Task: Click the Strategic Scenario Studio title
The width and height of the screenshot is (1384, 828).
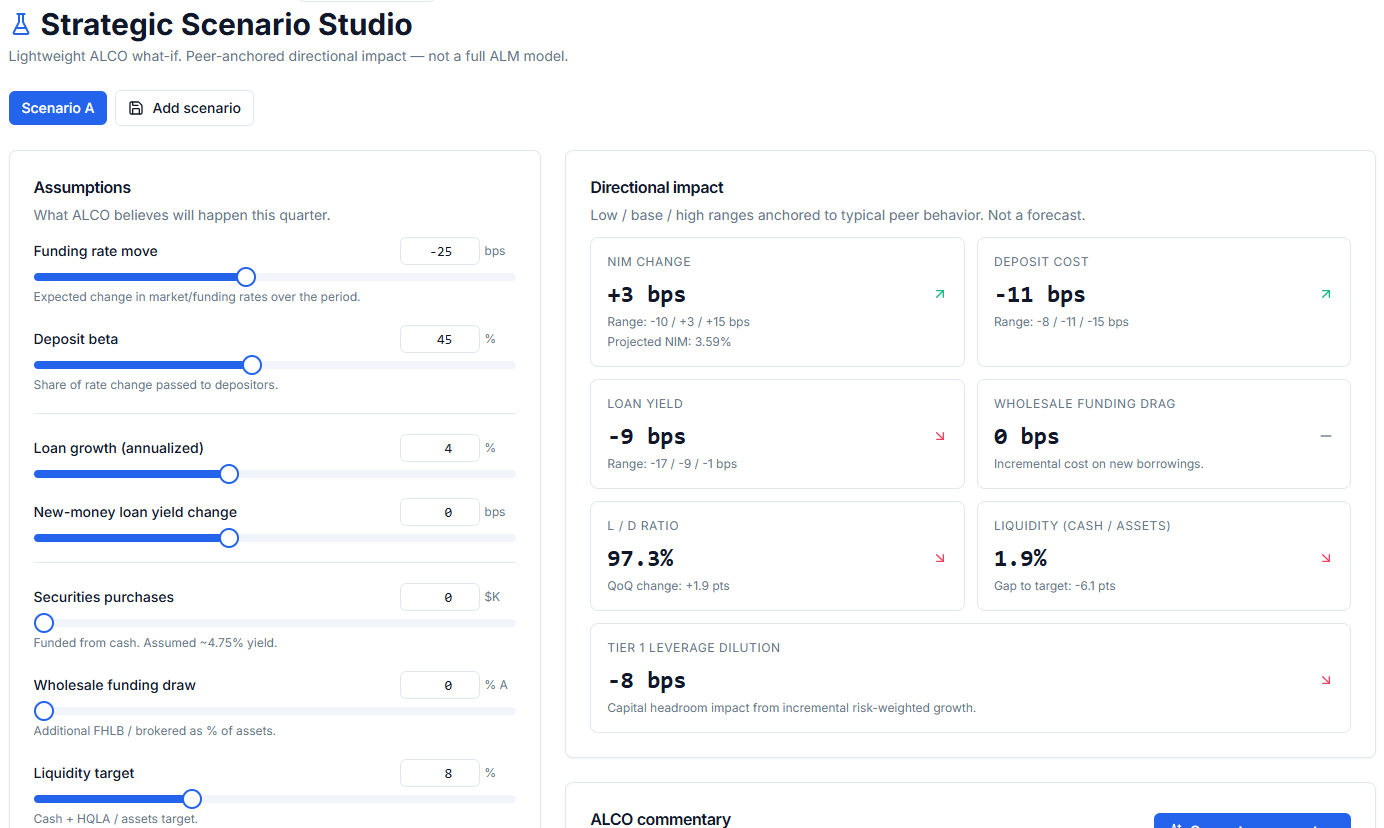Action: (x=226, y=24)
